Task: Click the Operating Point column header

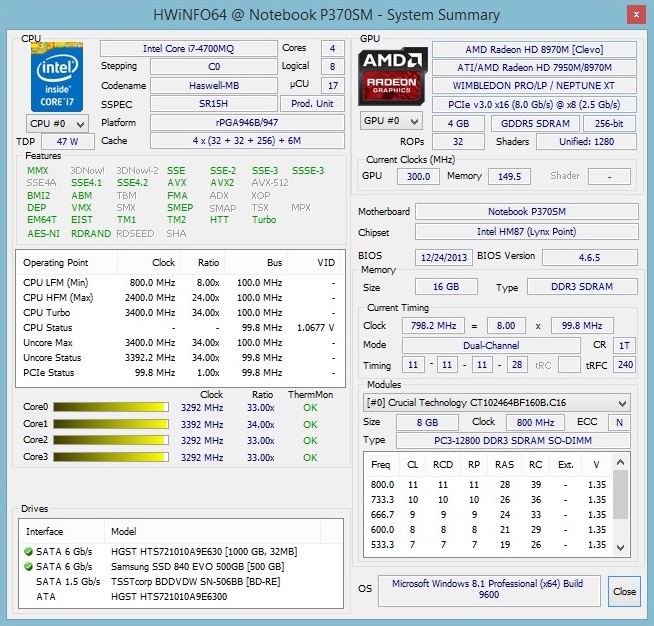Action: point(67,263)
